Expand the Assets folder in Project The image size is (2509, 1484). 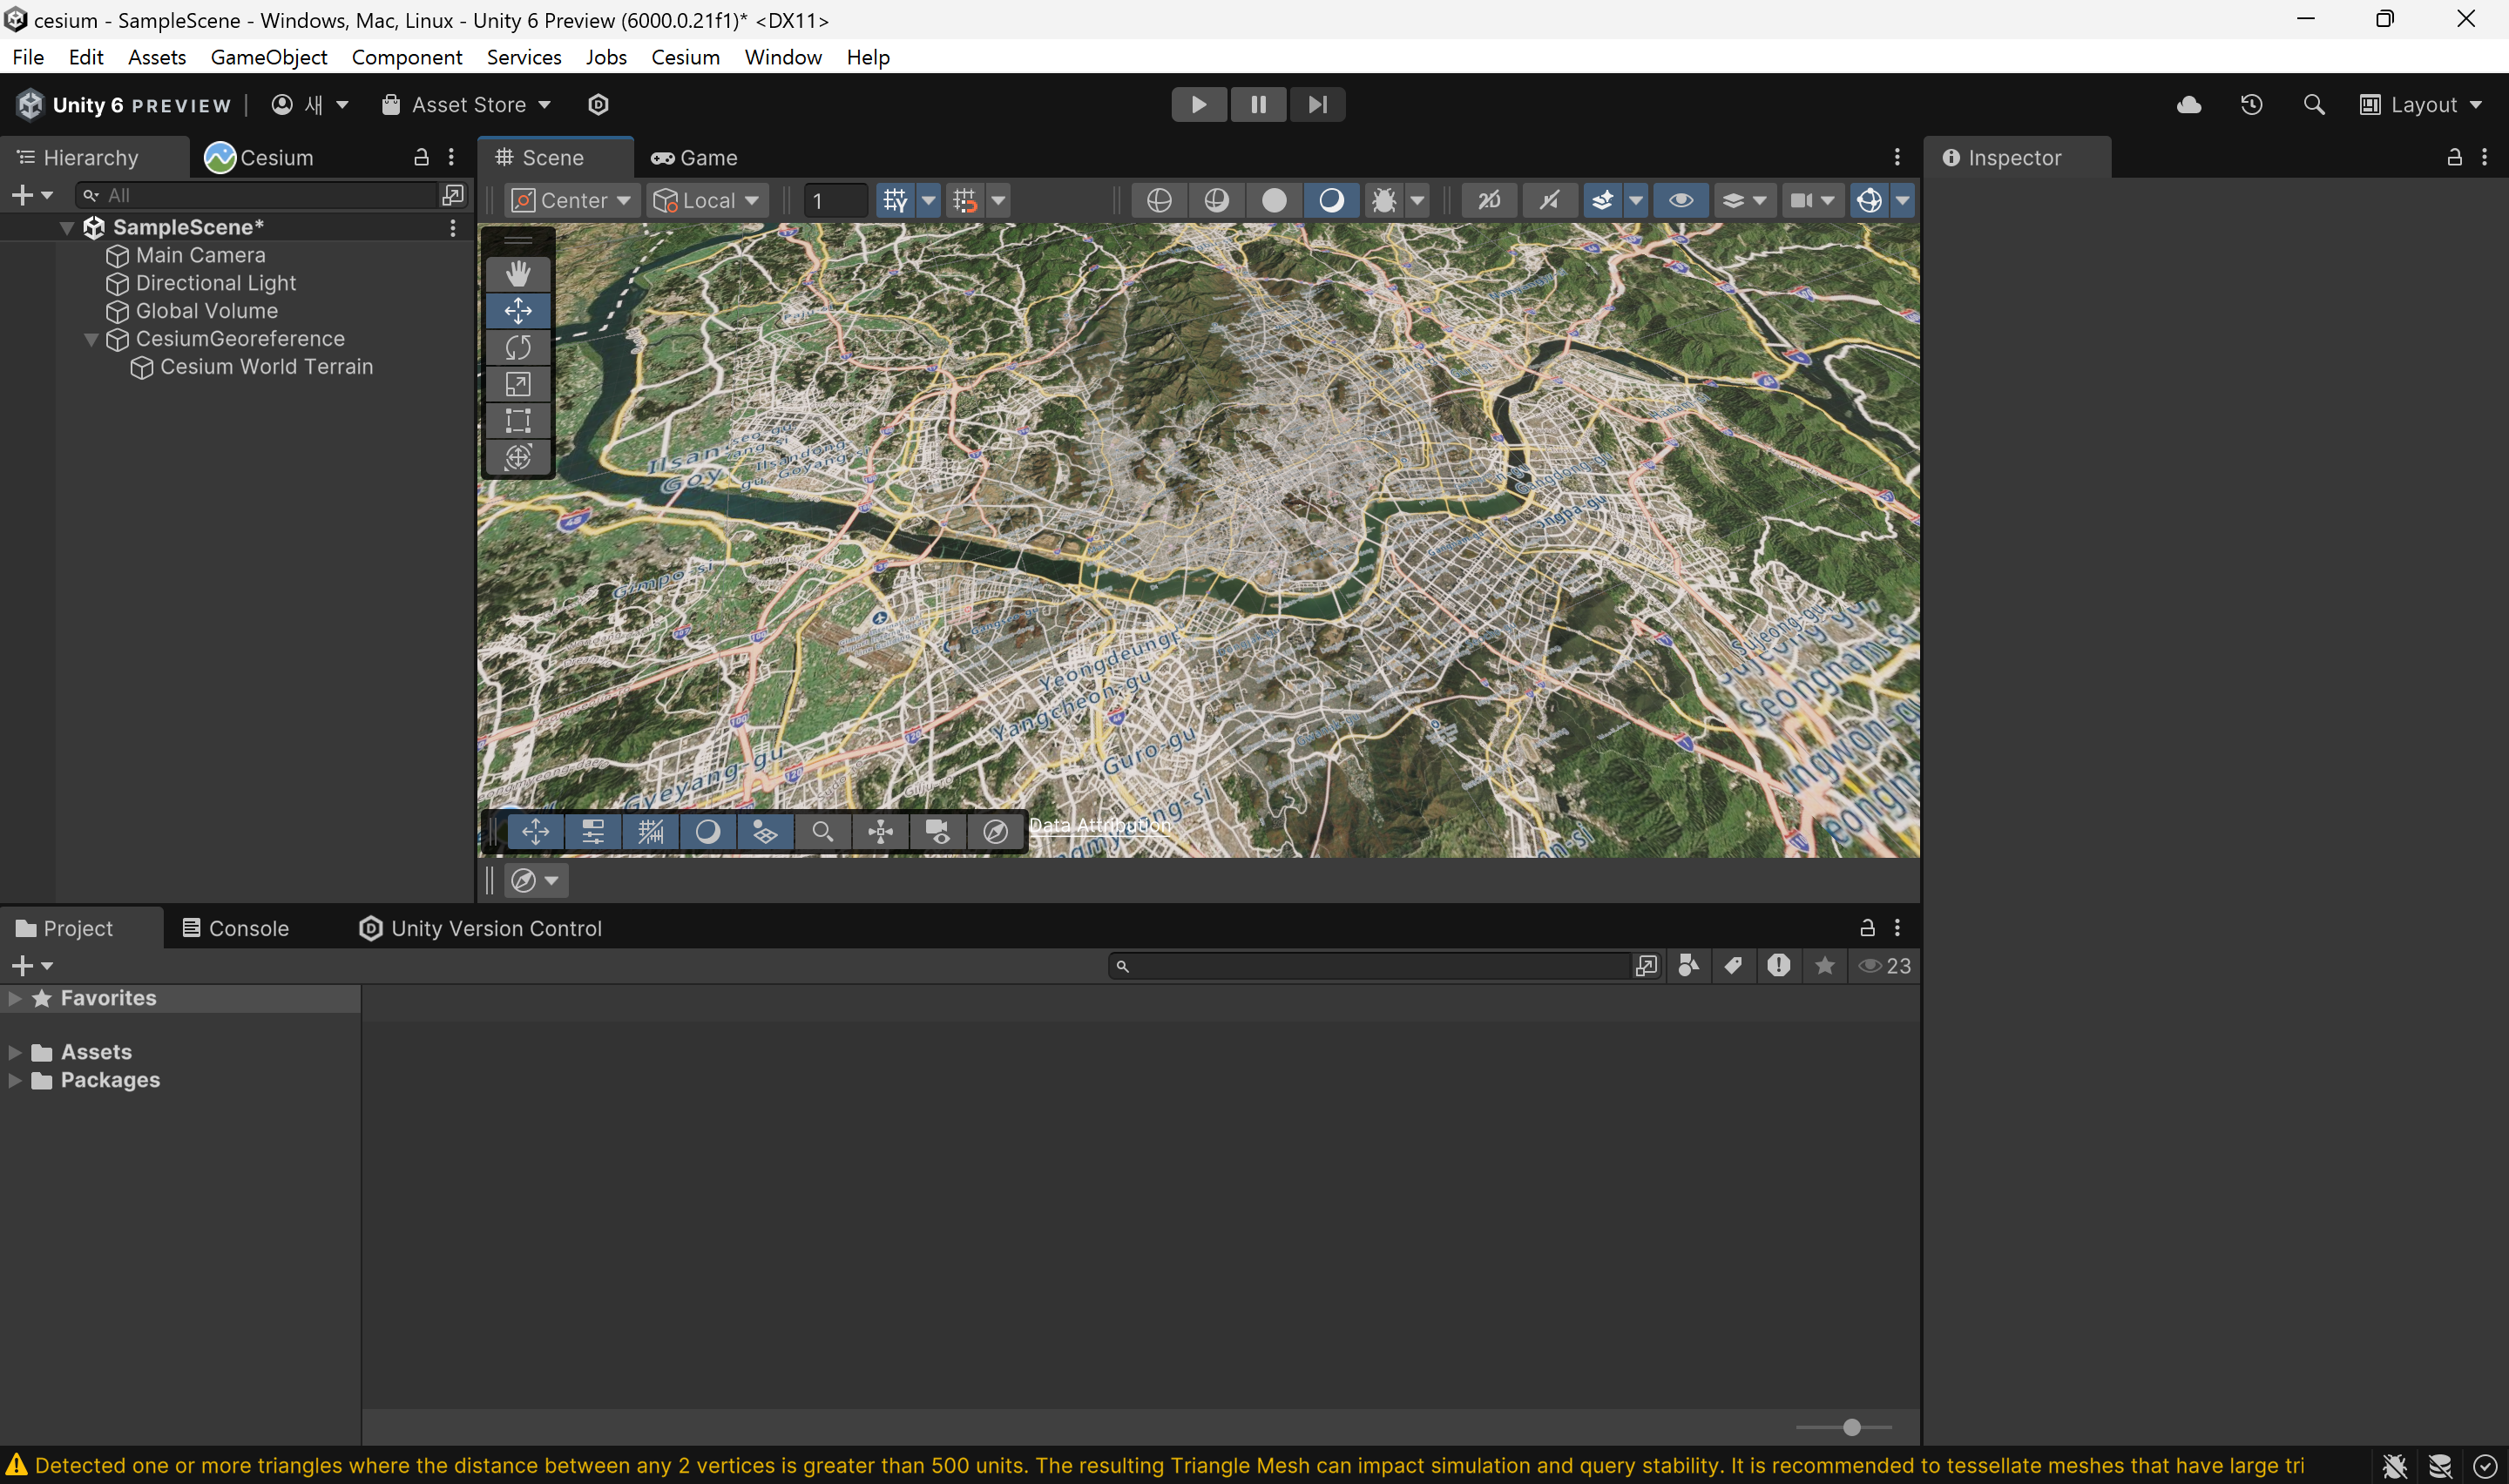17,1049
